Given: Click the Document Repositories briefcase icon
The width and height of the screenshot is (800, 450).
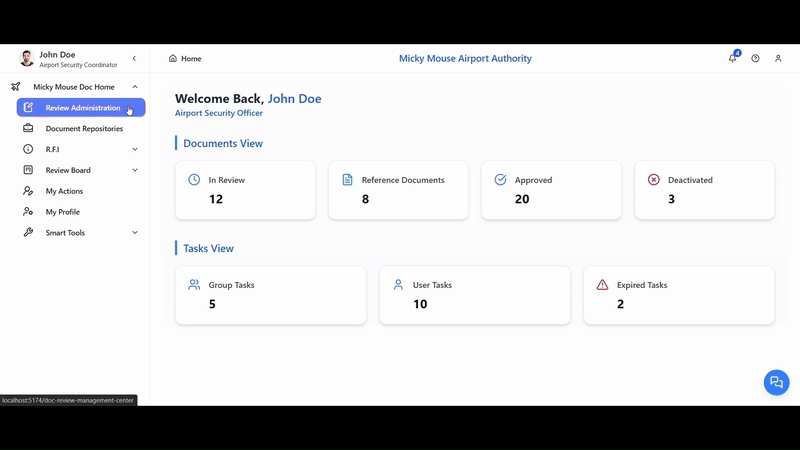Looking at the screenshot, I should coord(28,129).
